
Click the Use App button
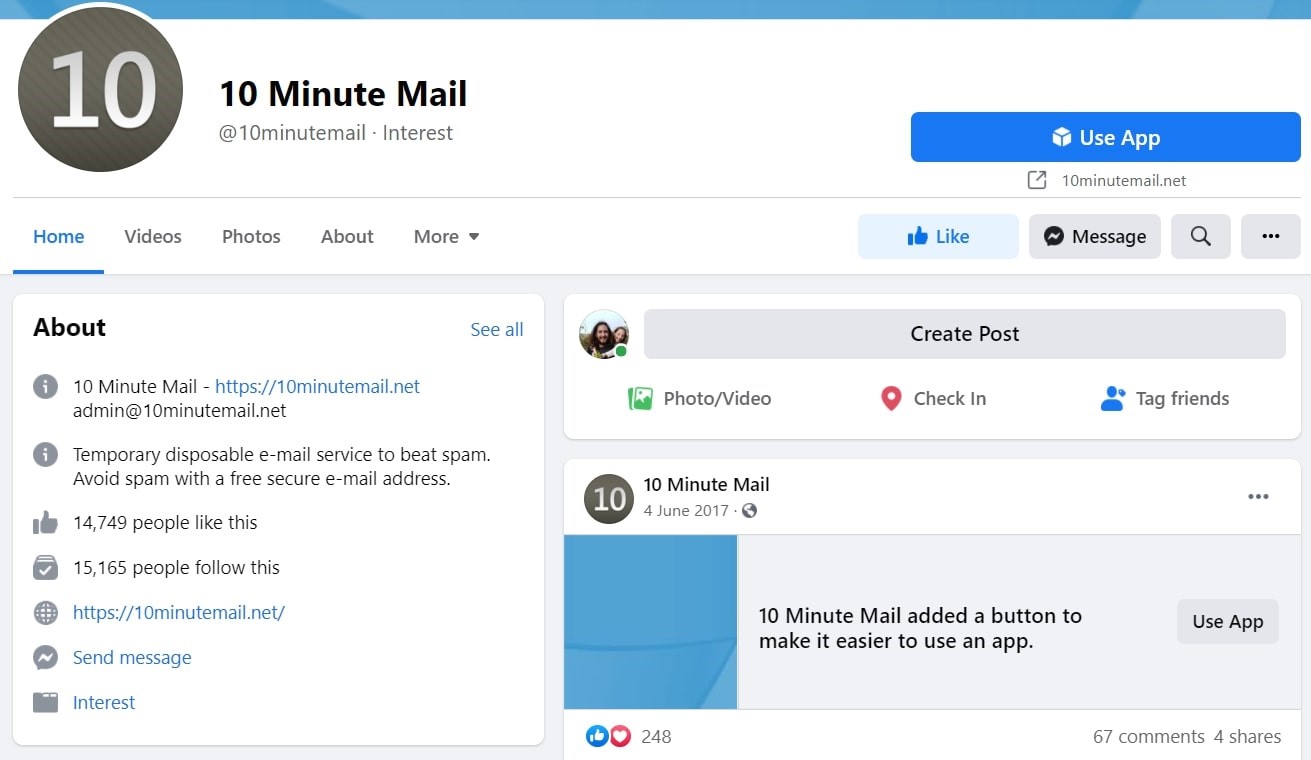click(1105, 138)
